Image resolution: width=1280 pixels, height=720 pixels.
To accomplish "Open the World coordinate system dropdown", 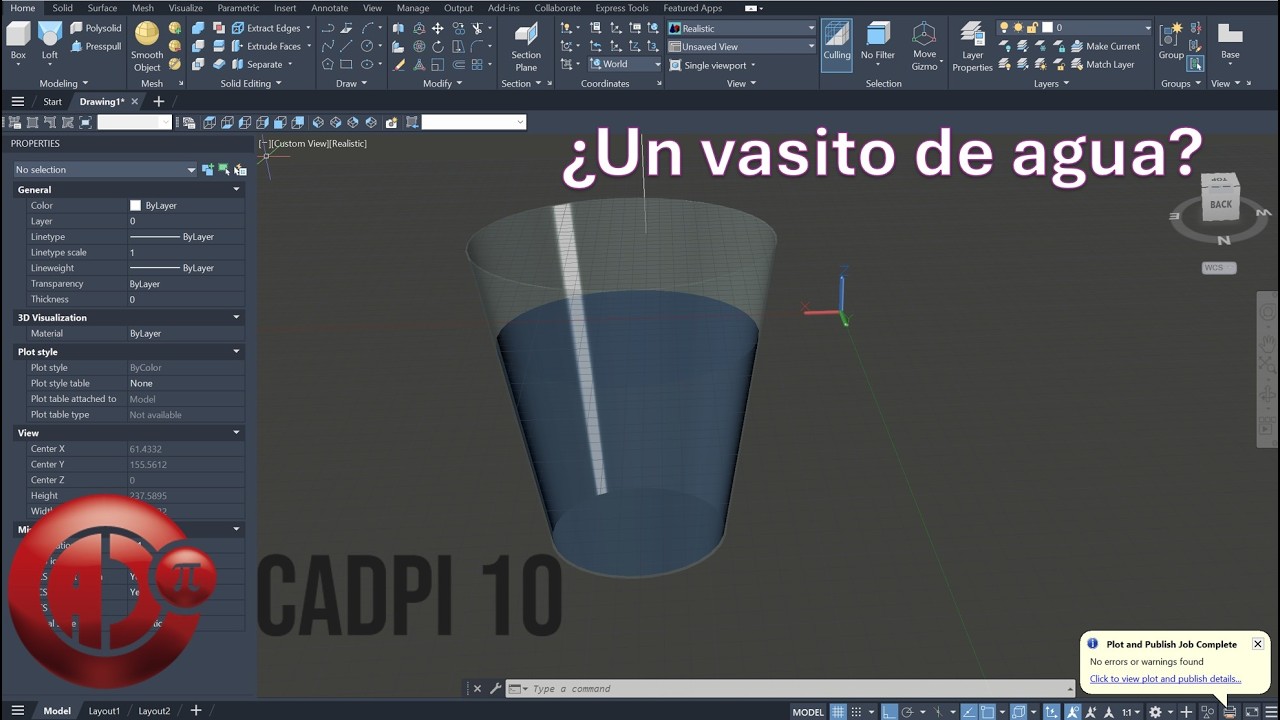I will point(625,64).
